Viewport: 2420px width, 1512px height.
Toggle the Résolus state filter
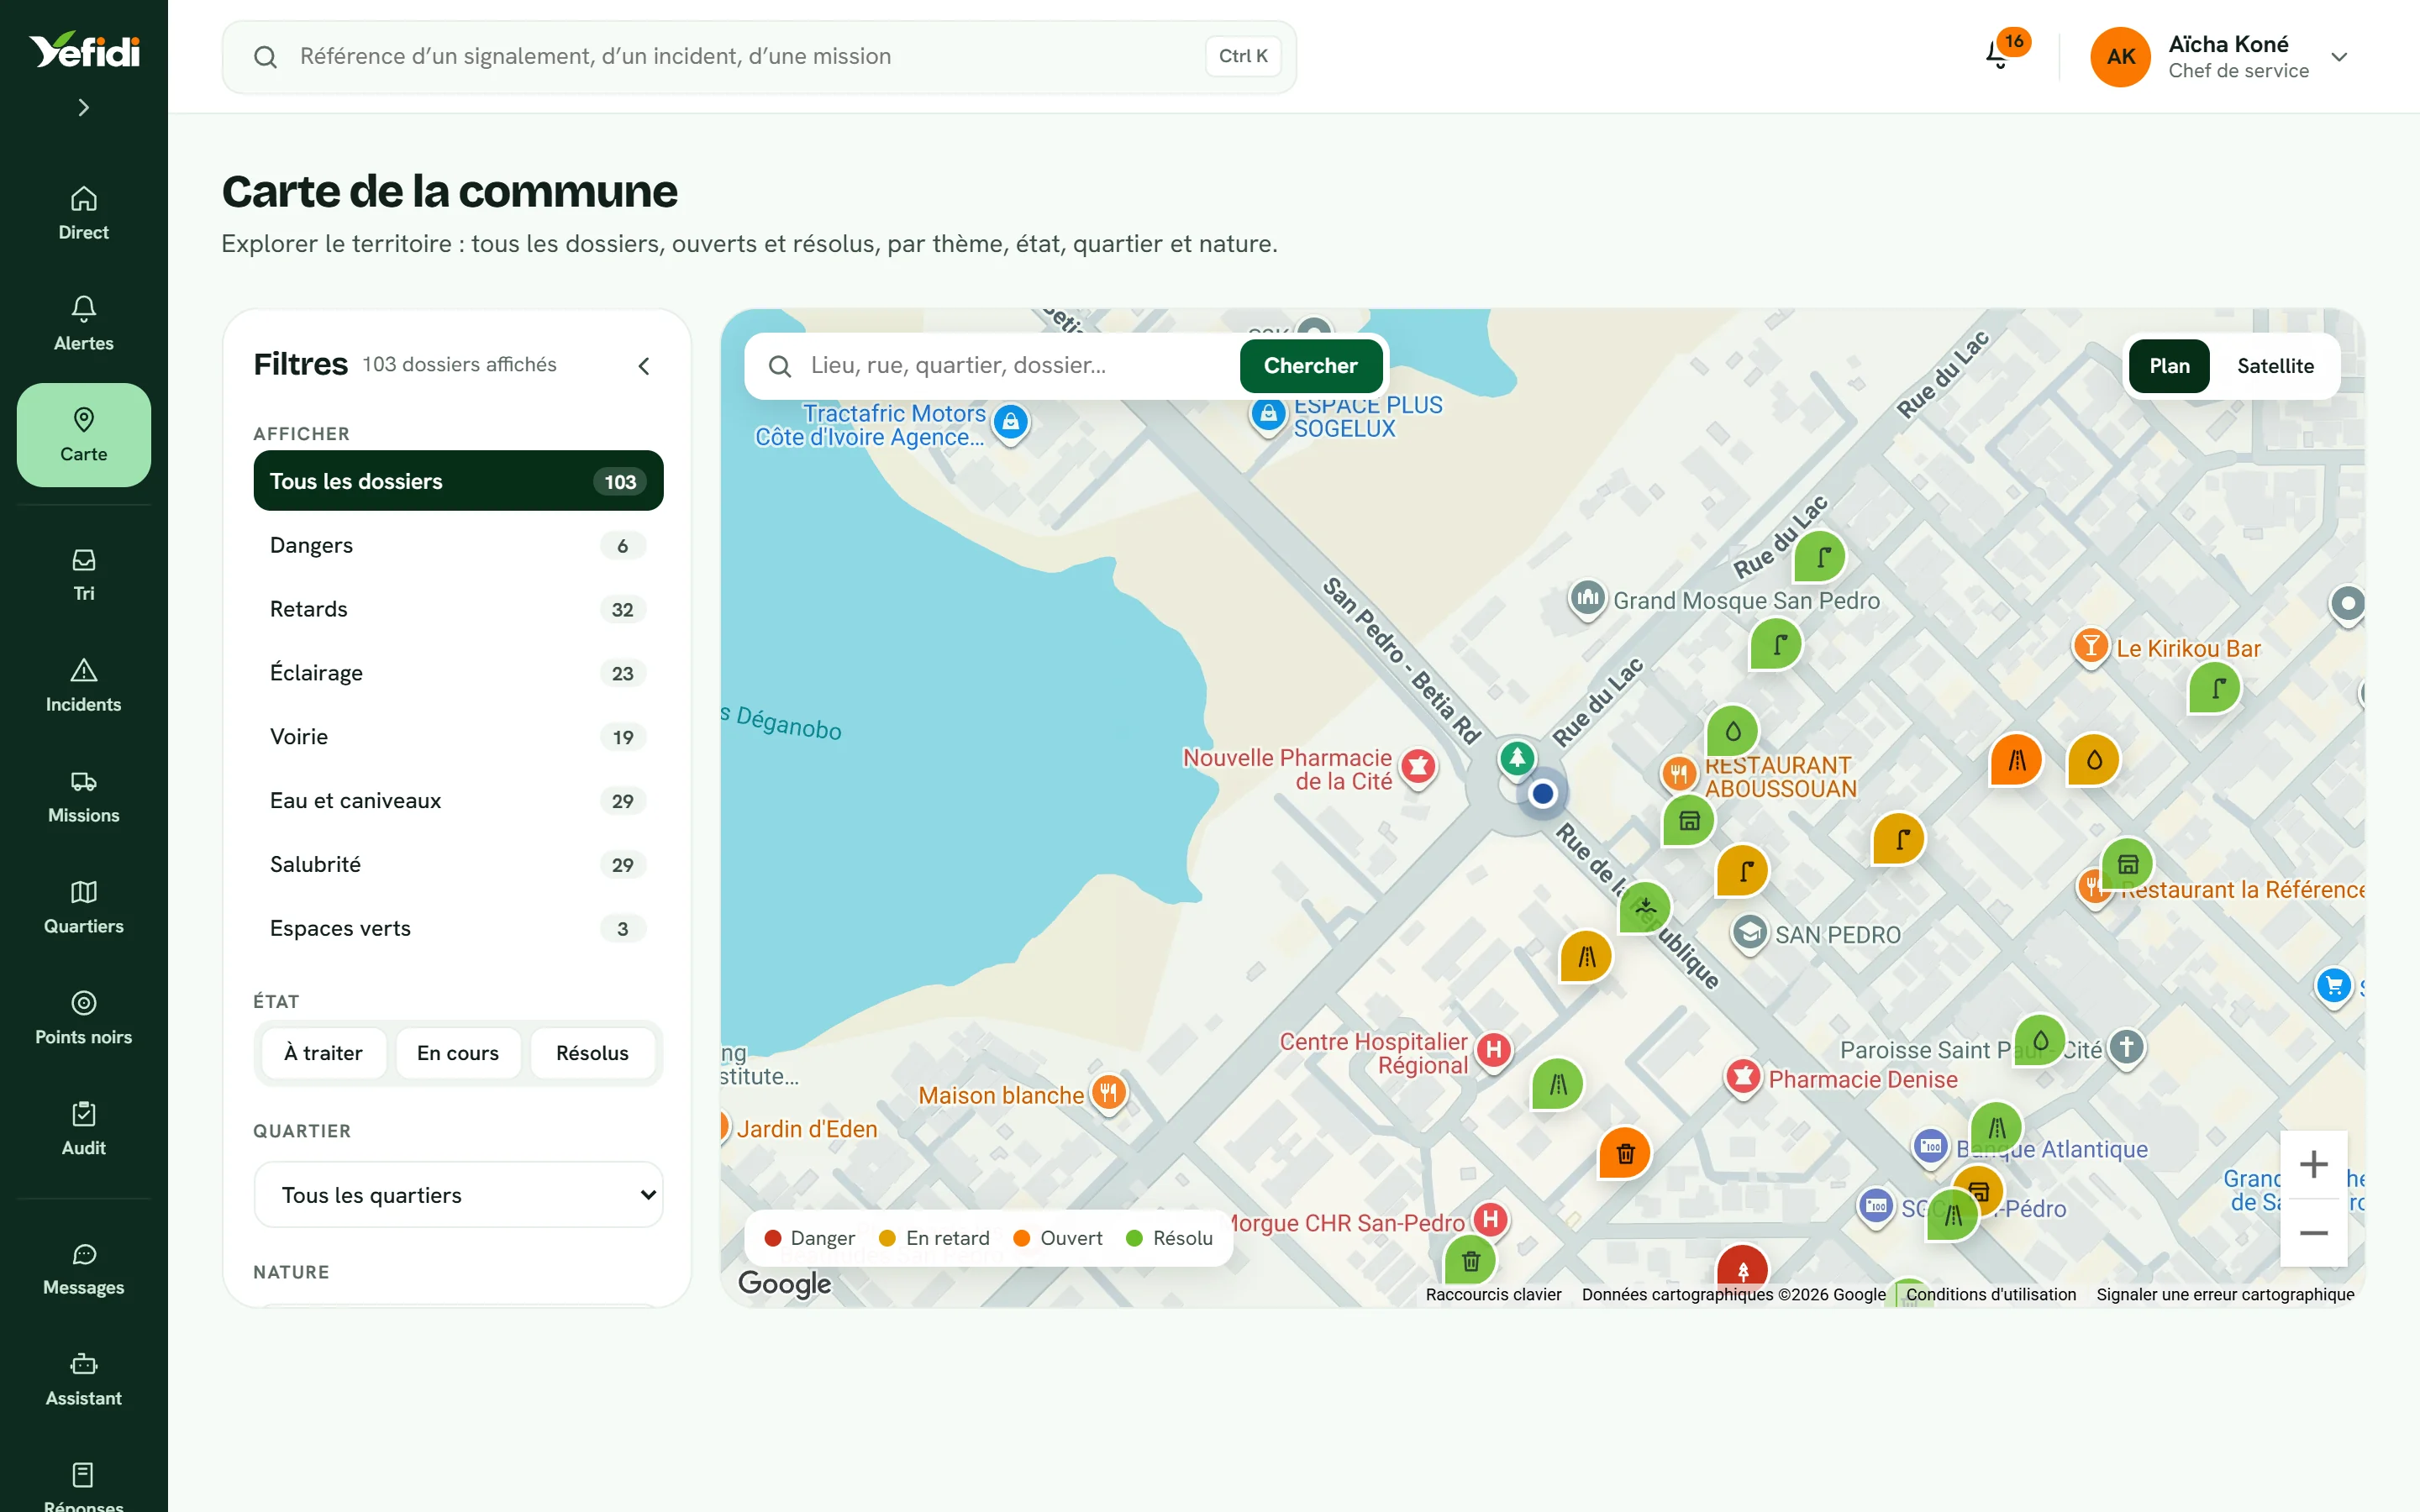[x=592, y=1053]
